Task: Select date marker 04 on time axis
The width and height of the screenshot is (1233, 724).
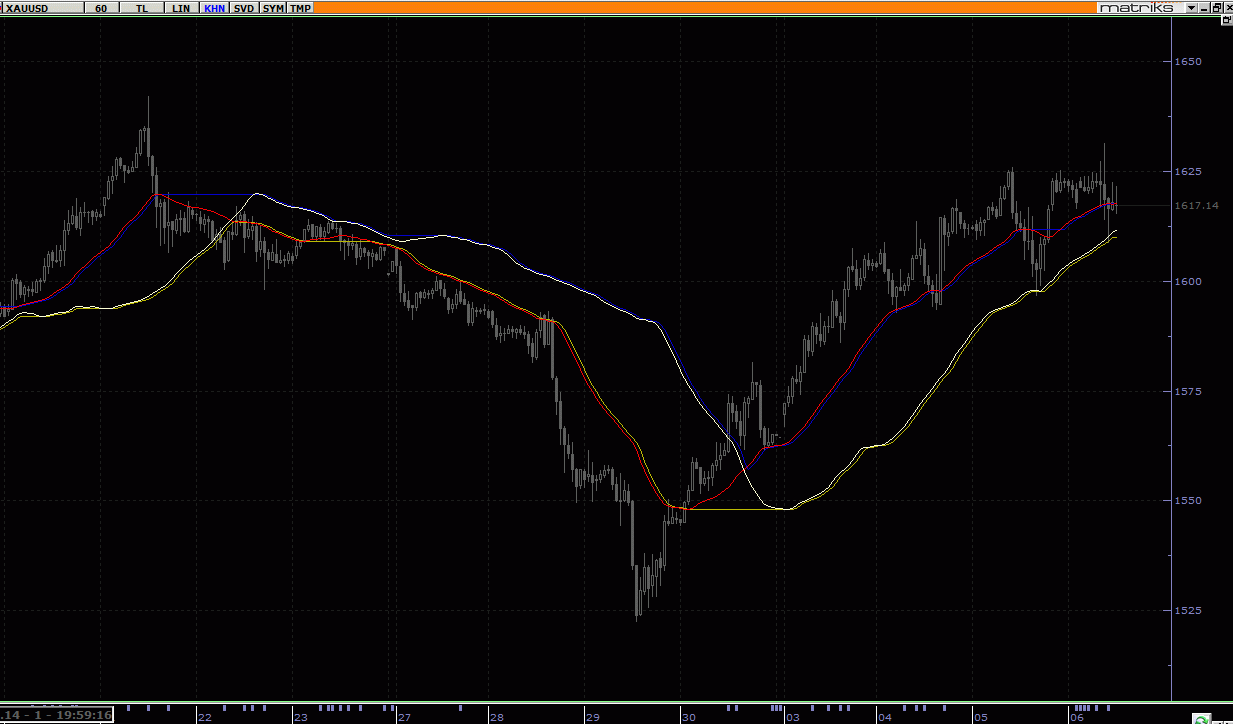Action: click(x=885, y=718)
